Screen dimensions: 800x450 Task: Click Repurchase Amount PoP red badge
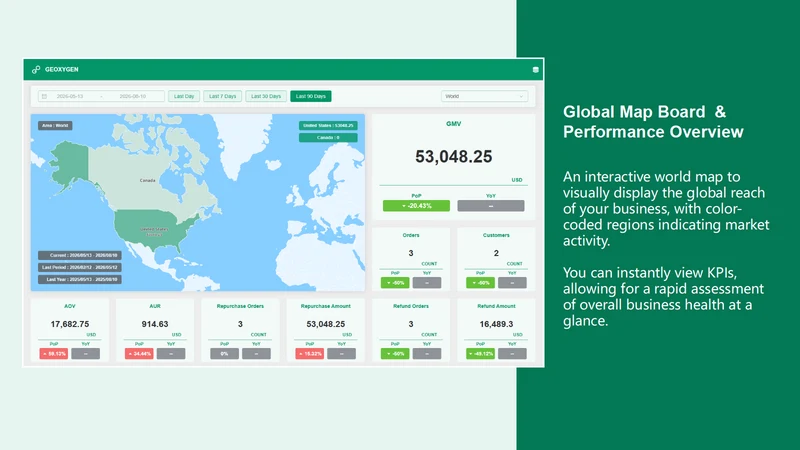(x=310, y=354)
